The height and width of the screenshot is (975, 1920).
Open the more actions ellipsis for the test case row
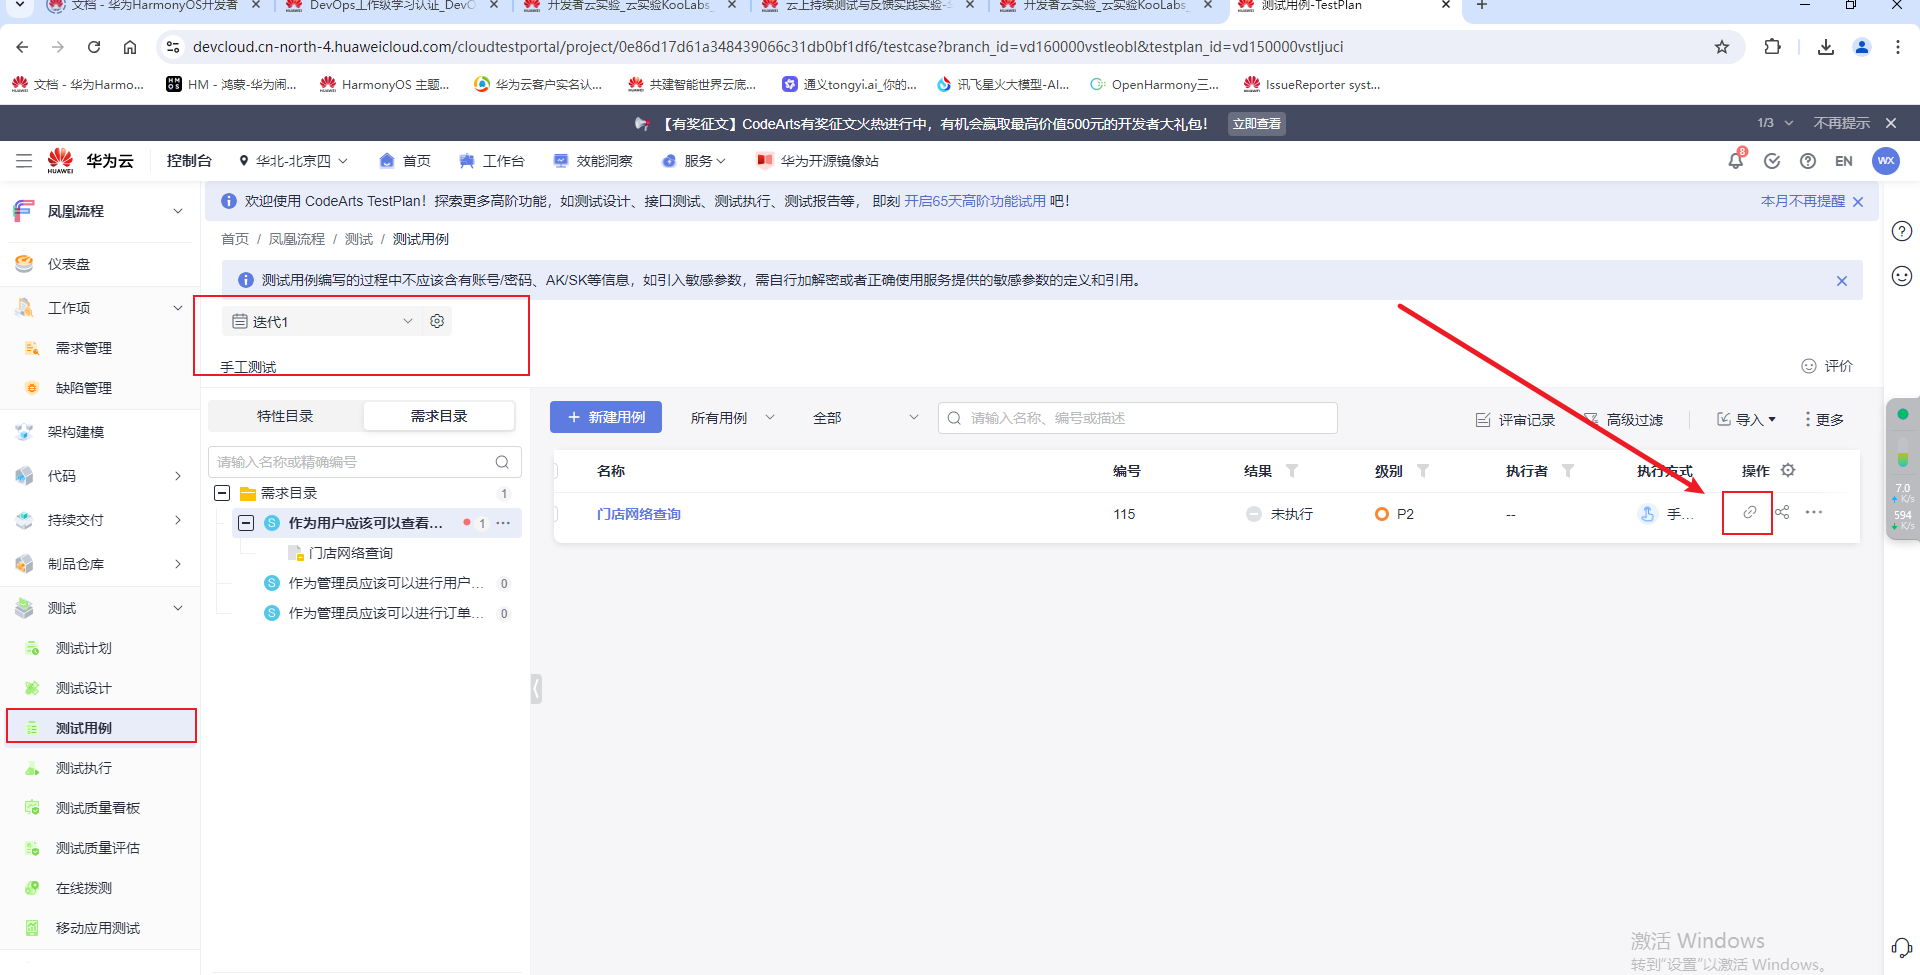[x=1815, y=513]
